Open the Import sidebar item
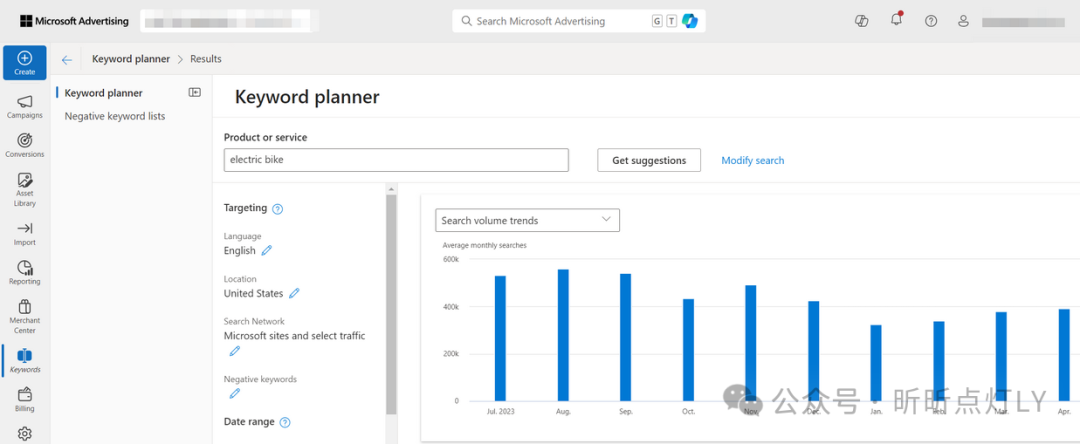Viewport: 1080px width, 444px height. (25, 234)
